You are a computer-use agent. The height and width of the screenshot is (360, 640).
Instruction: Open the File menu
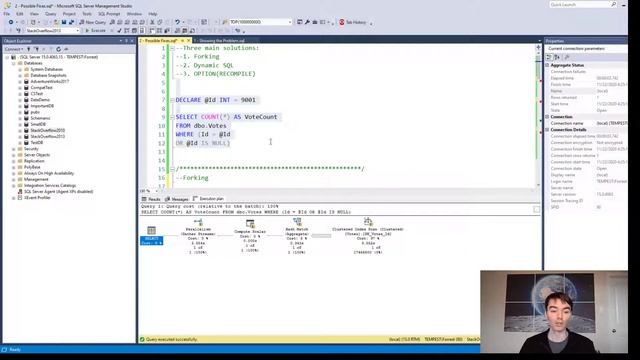click(7, 14)
